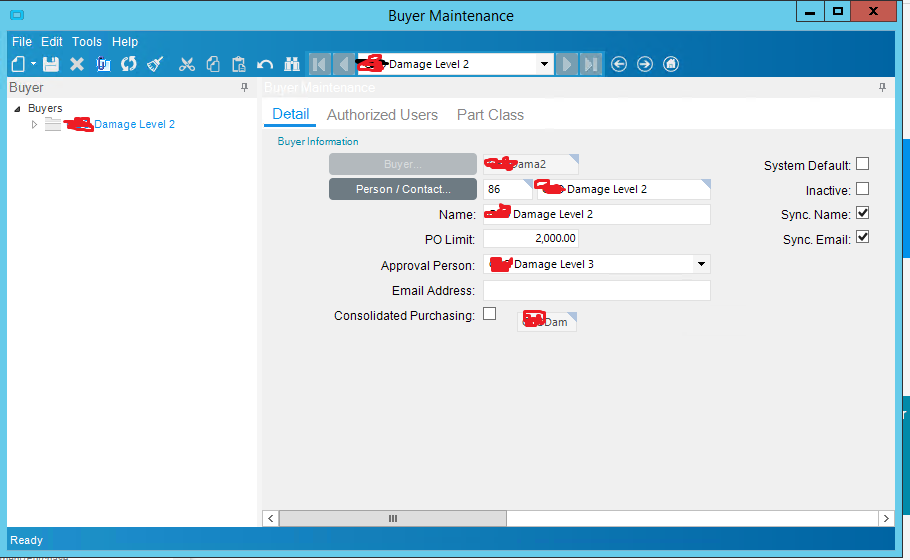The height and width of the screenshot is (560, 910).
Task: Click the Copy toolbar icon
Action: tap(213, 64)
